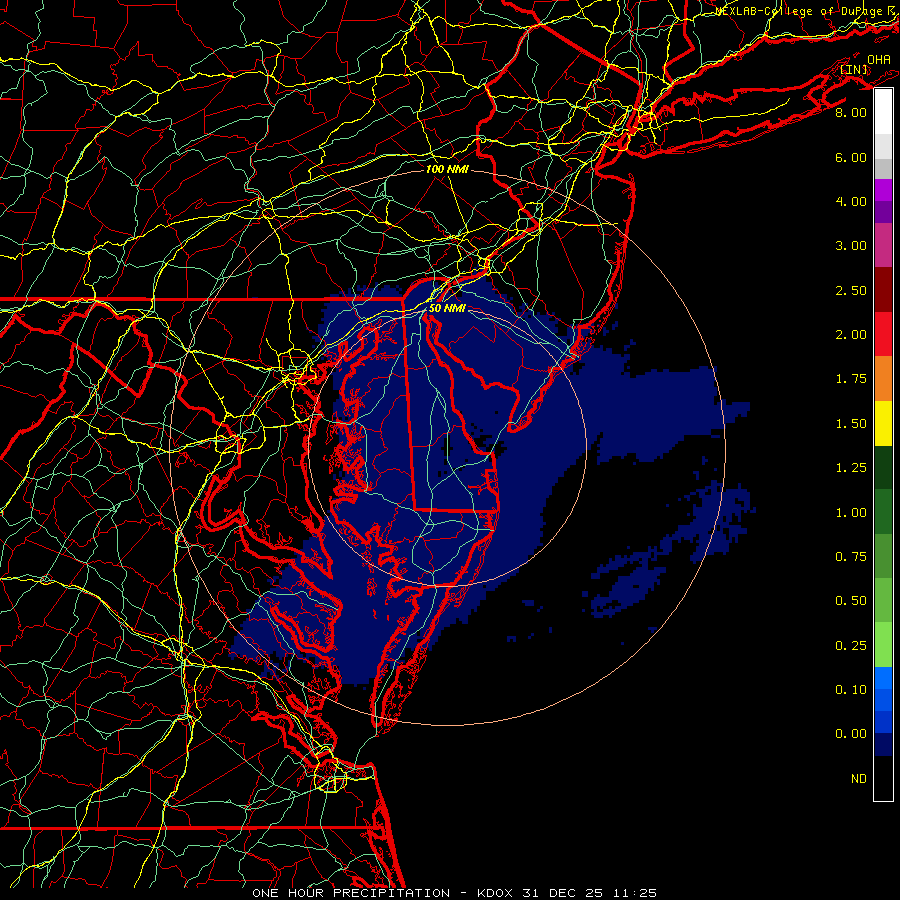900x900 pixels.
Task: Click the '0.50' legend value
Action: pos(851,601)
